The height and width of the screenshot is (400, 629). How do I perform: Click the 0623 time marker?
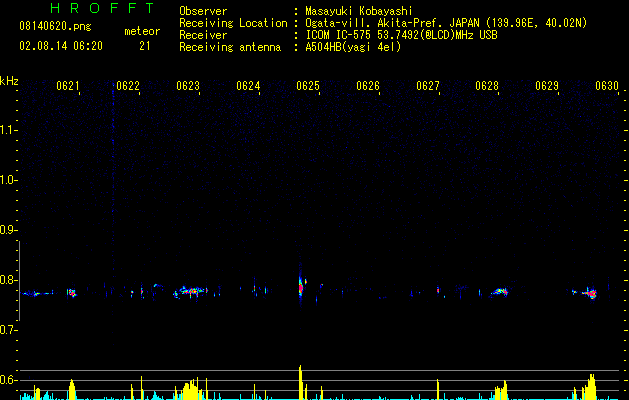click(188, 86)
